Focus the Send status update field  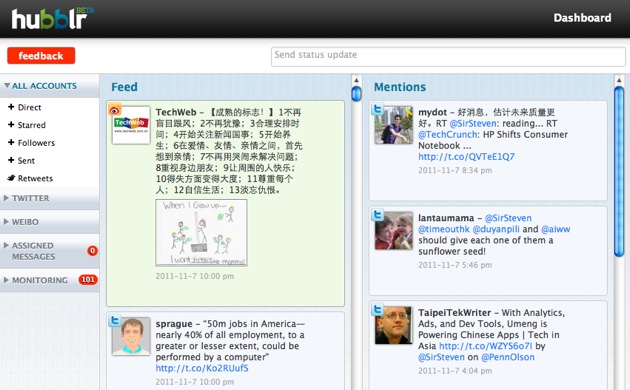pos(448,57)
